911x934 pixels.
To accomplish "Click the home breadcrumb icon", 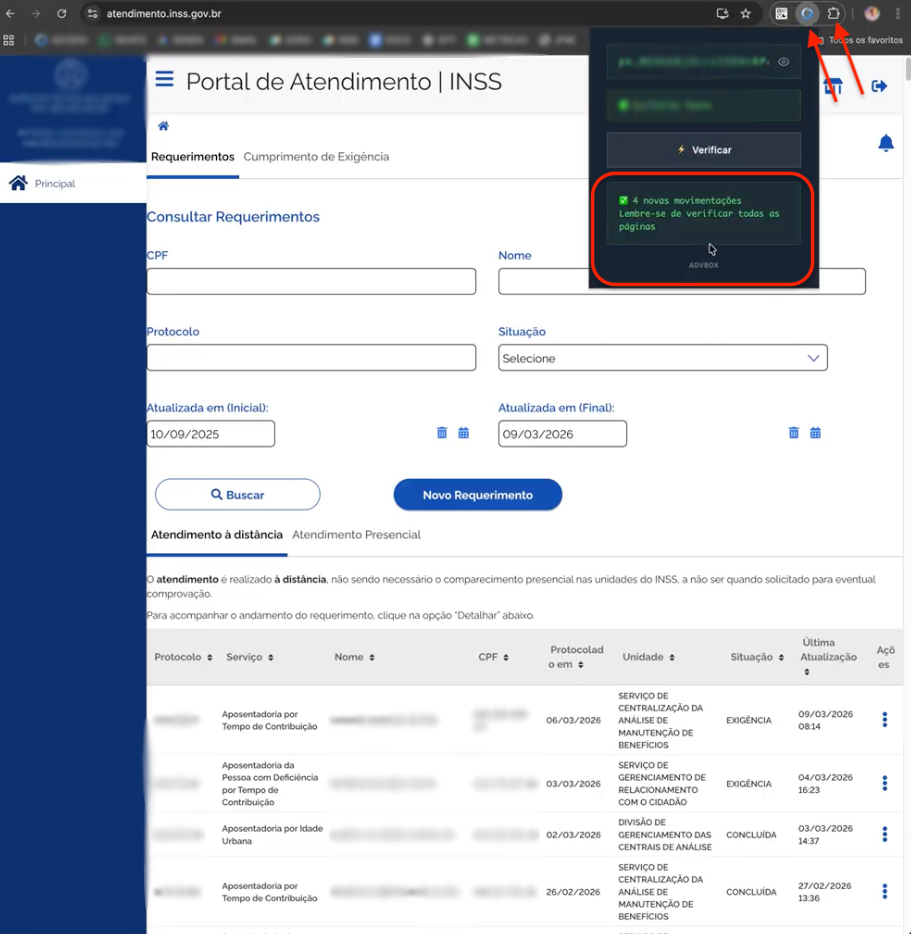I will (x=163, y=126).
